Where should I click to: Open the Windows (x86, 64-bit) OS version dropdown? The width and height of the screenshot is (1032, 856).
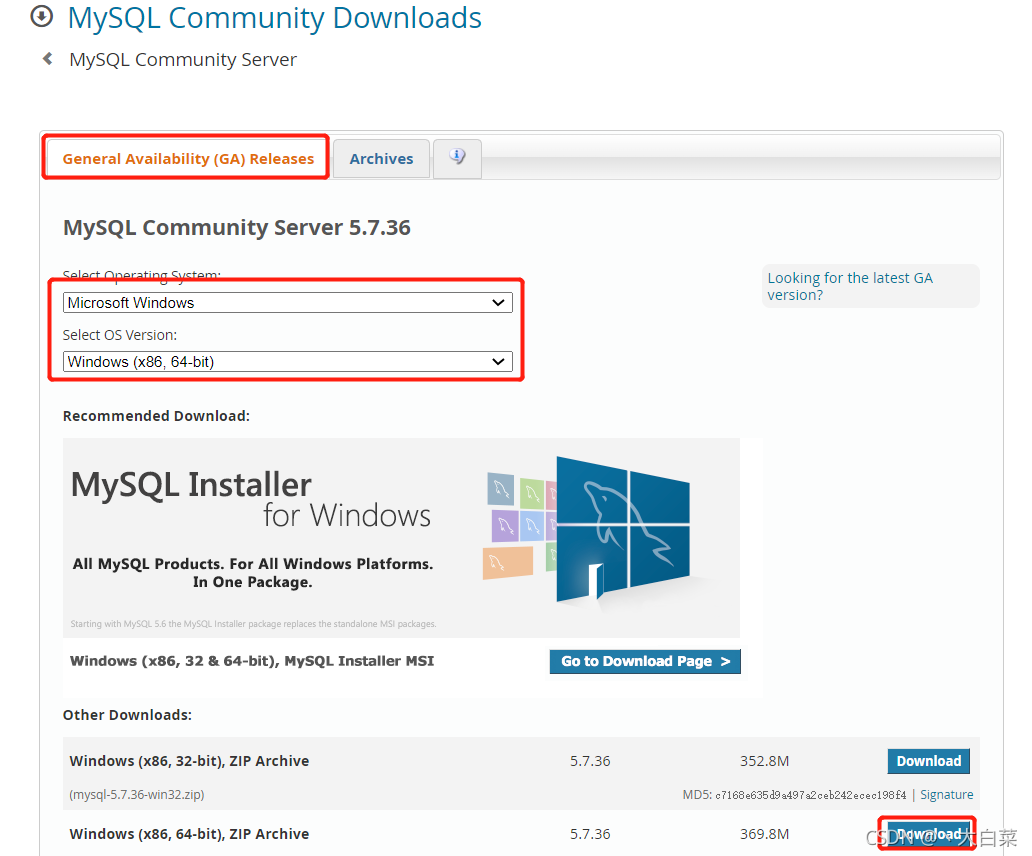[288, 362]
